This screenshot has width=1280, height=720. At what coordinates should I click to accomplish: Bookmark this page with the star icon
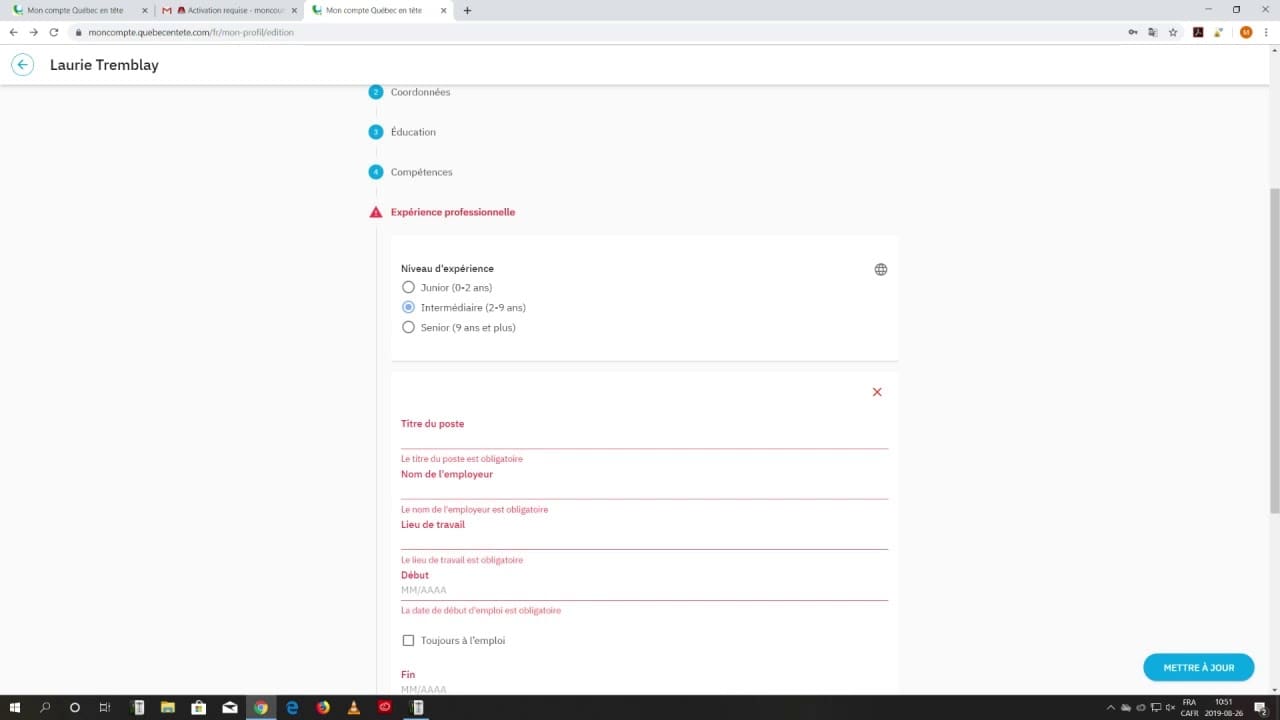(x=1173, y=32)
